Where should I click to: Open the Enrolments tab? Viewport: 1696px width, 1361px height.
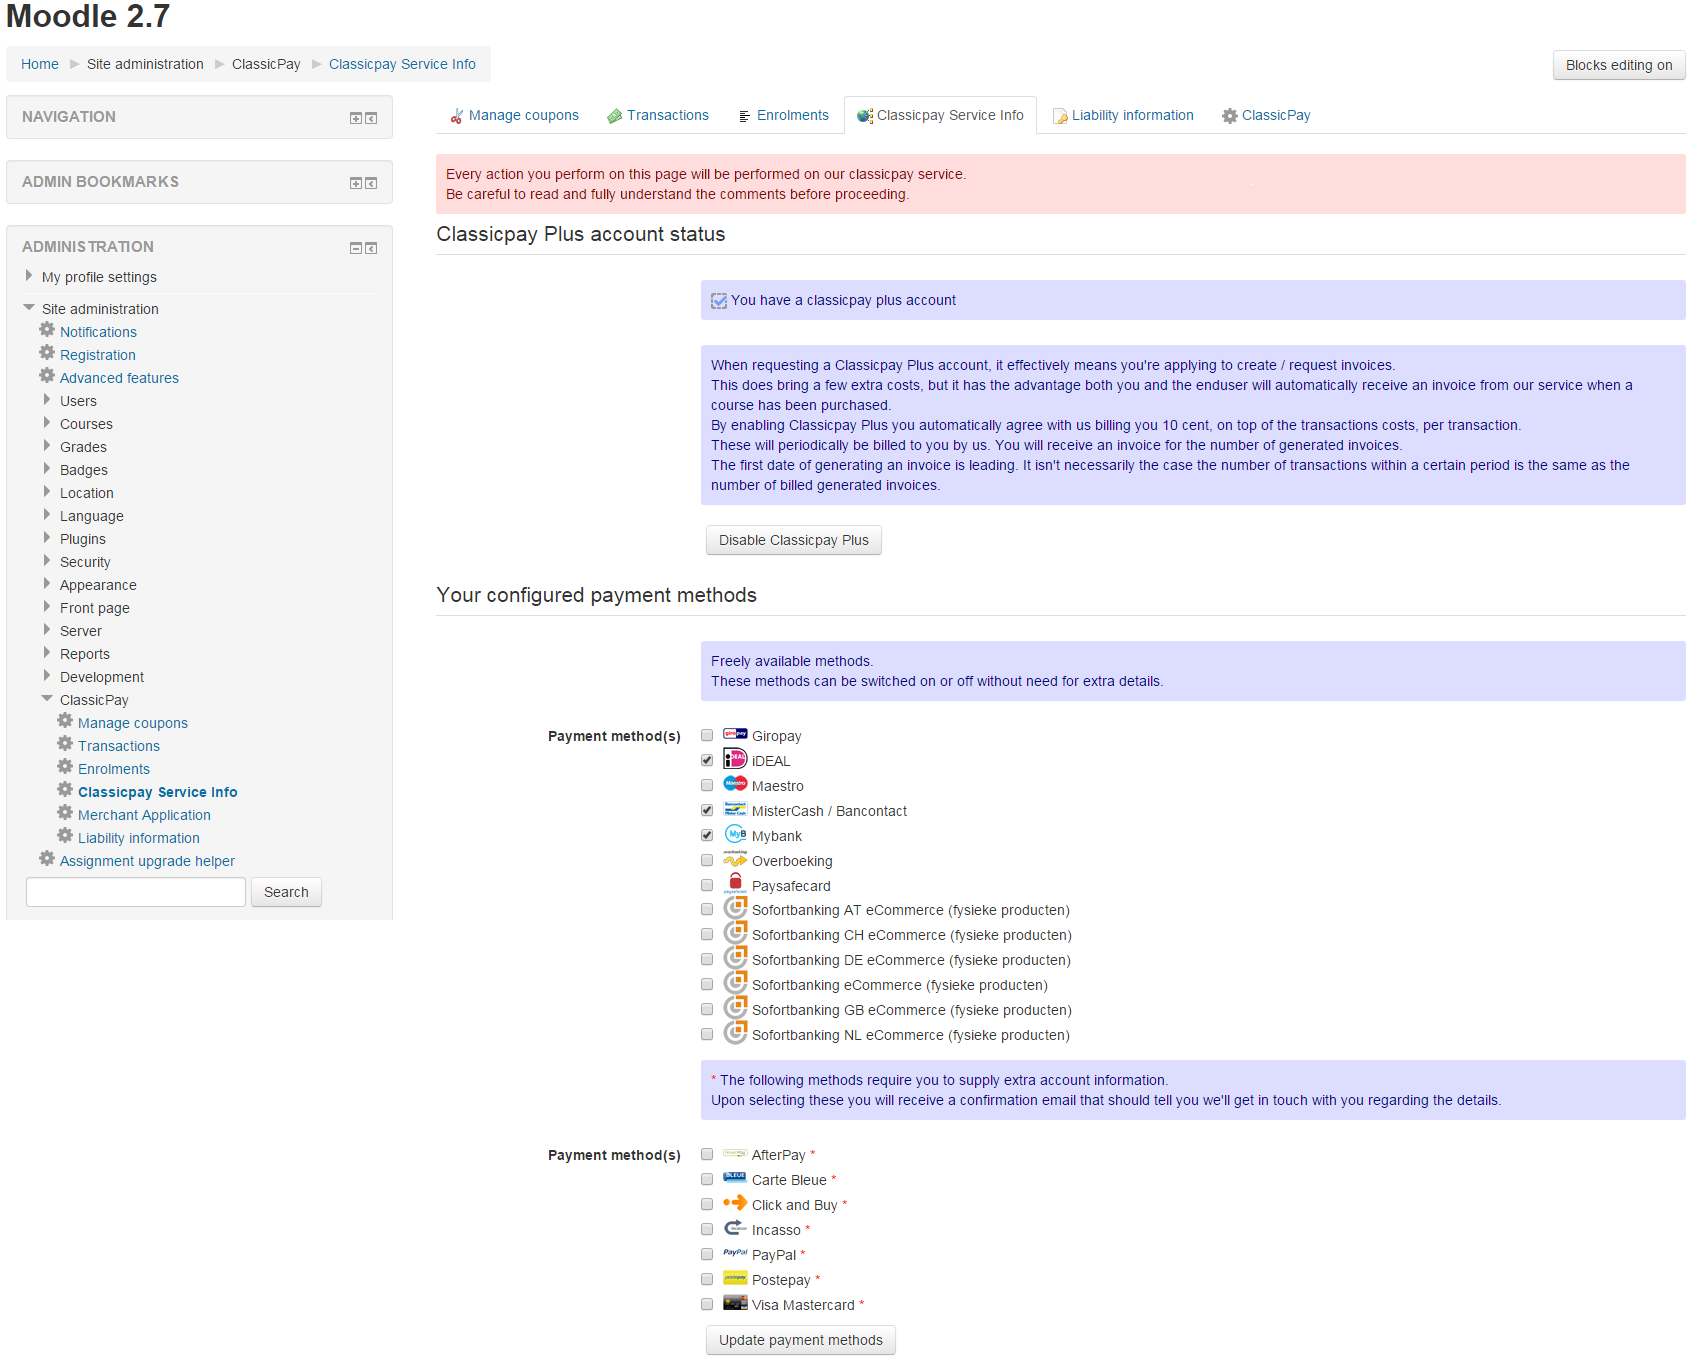coord(783,116)
